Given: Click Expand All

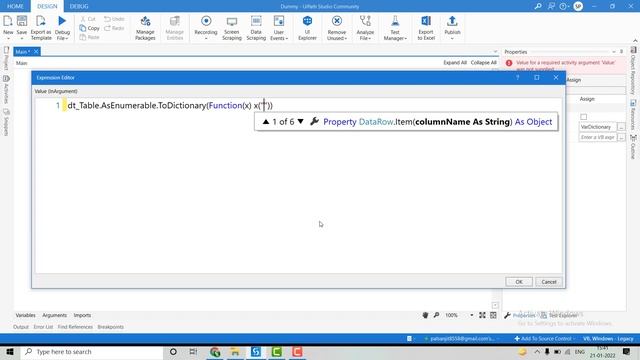Looking at the screenshot, I should pyautogui.click(x=455, y=62).
